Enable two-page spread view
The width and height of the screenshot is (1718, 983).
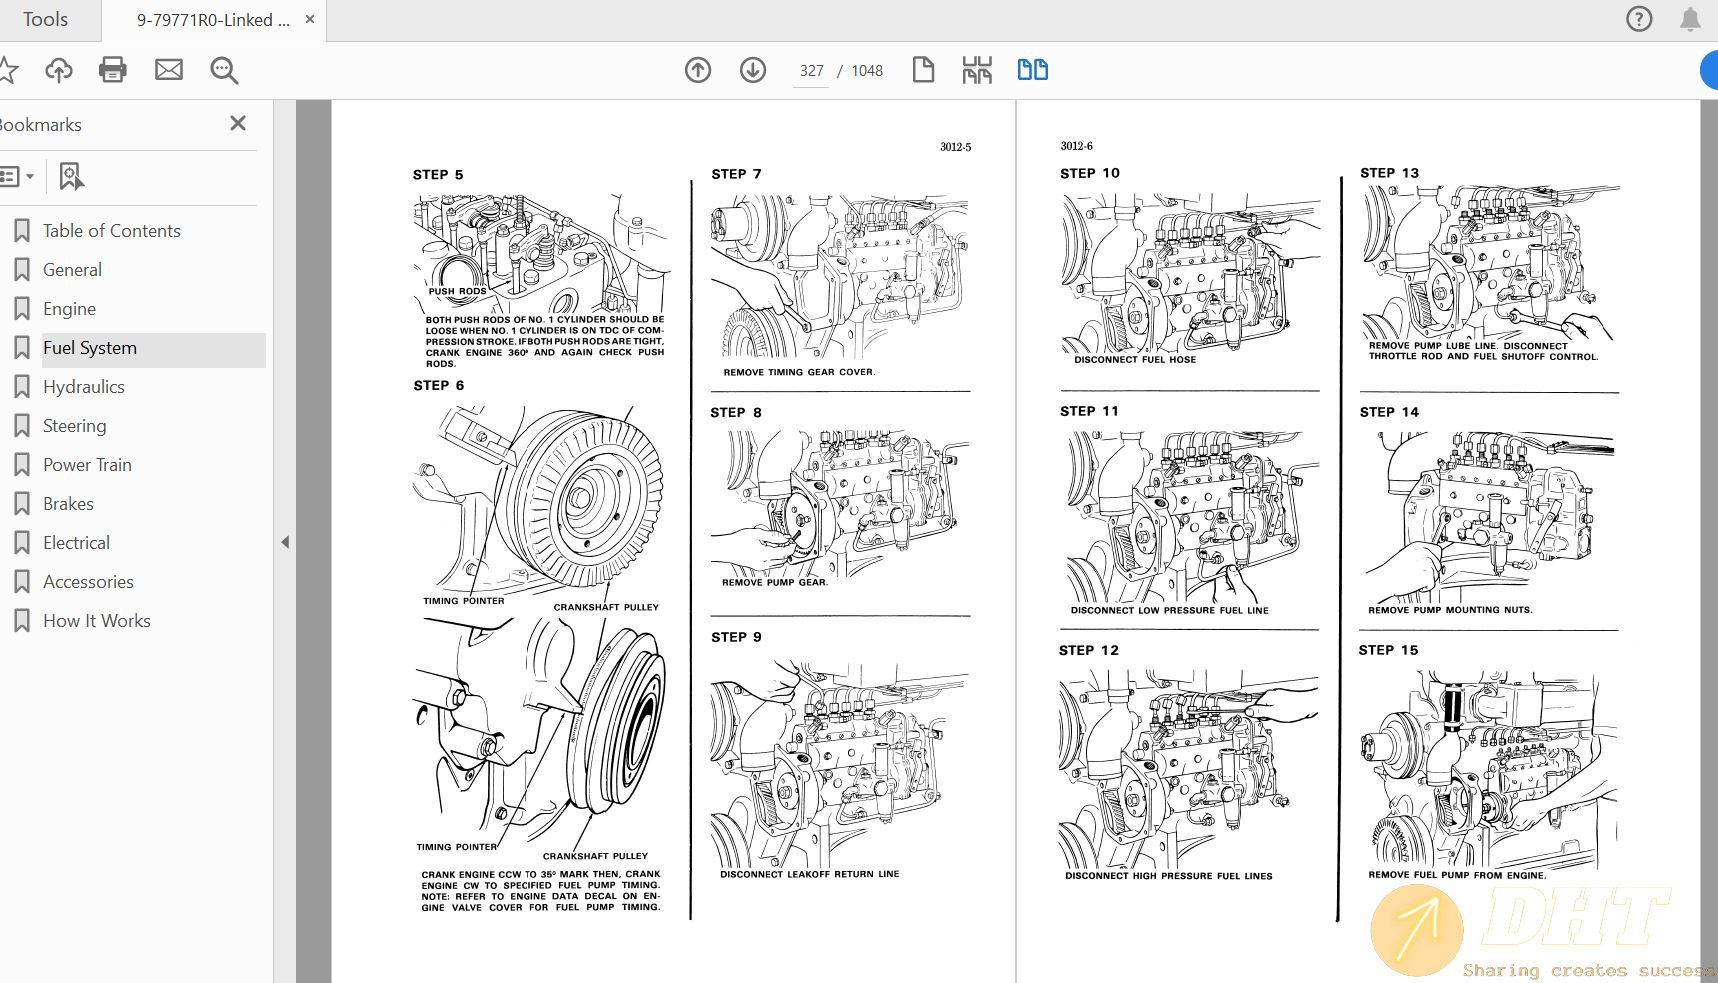pos(1032,70)
